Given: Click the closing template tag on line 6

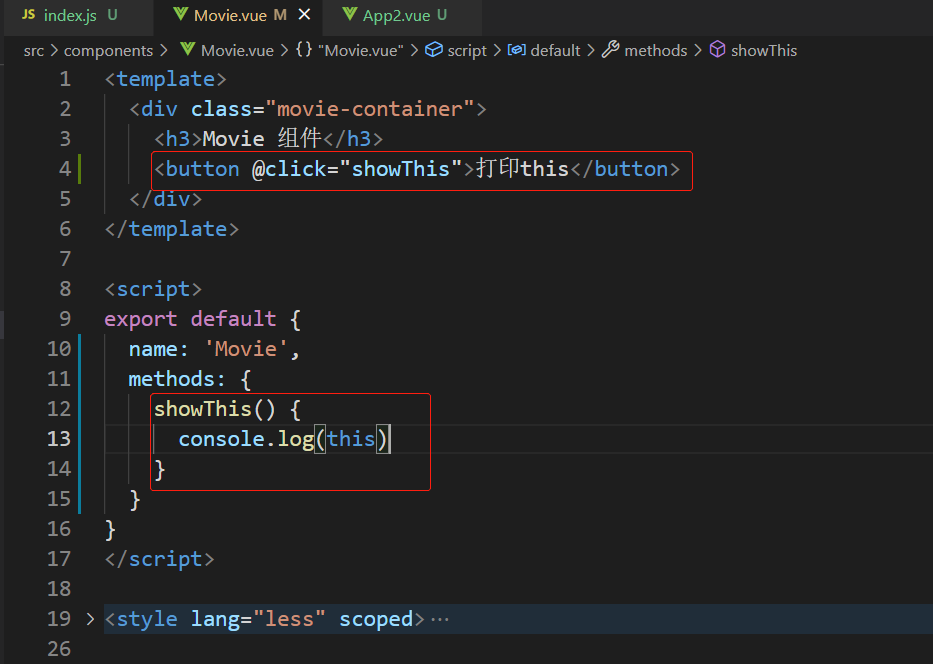Looking at the screenshot, I should tap(171, 230).
